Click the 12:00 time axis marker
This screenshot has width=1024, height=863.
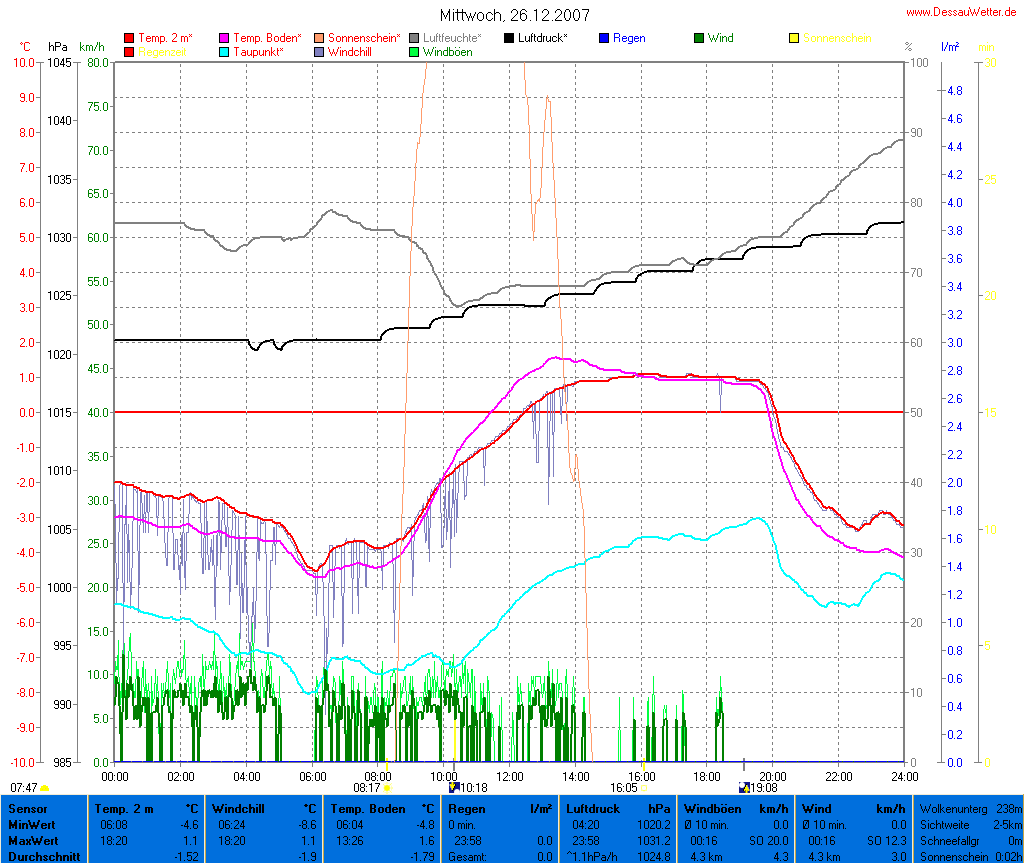510,776
